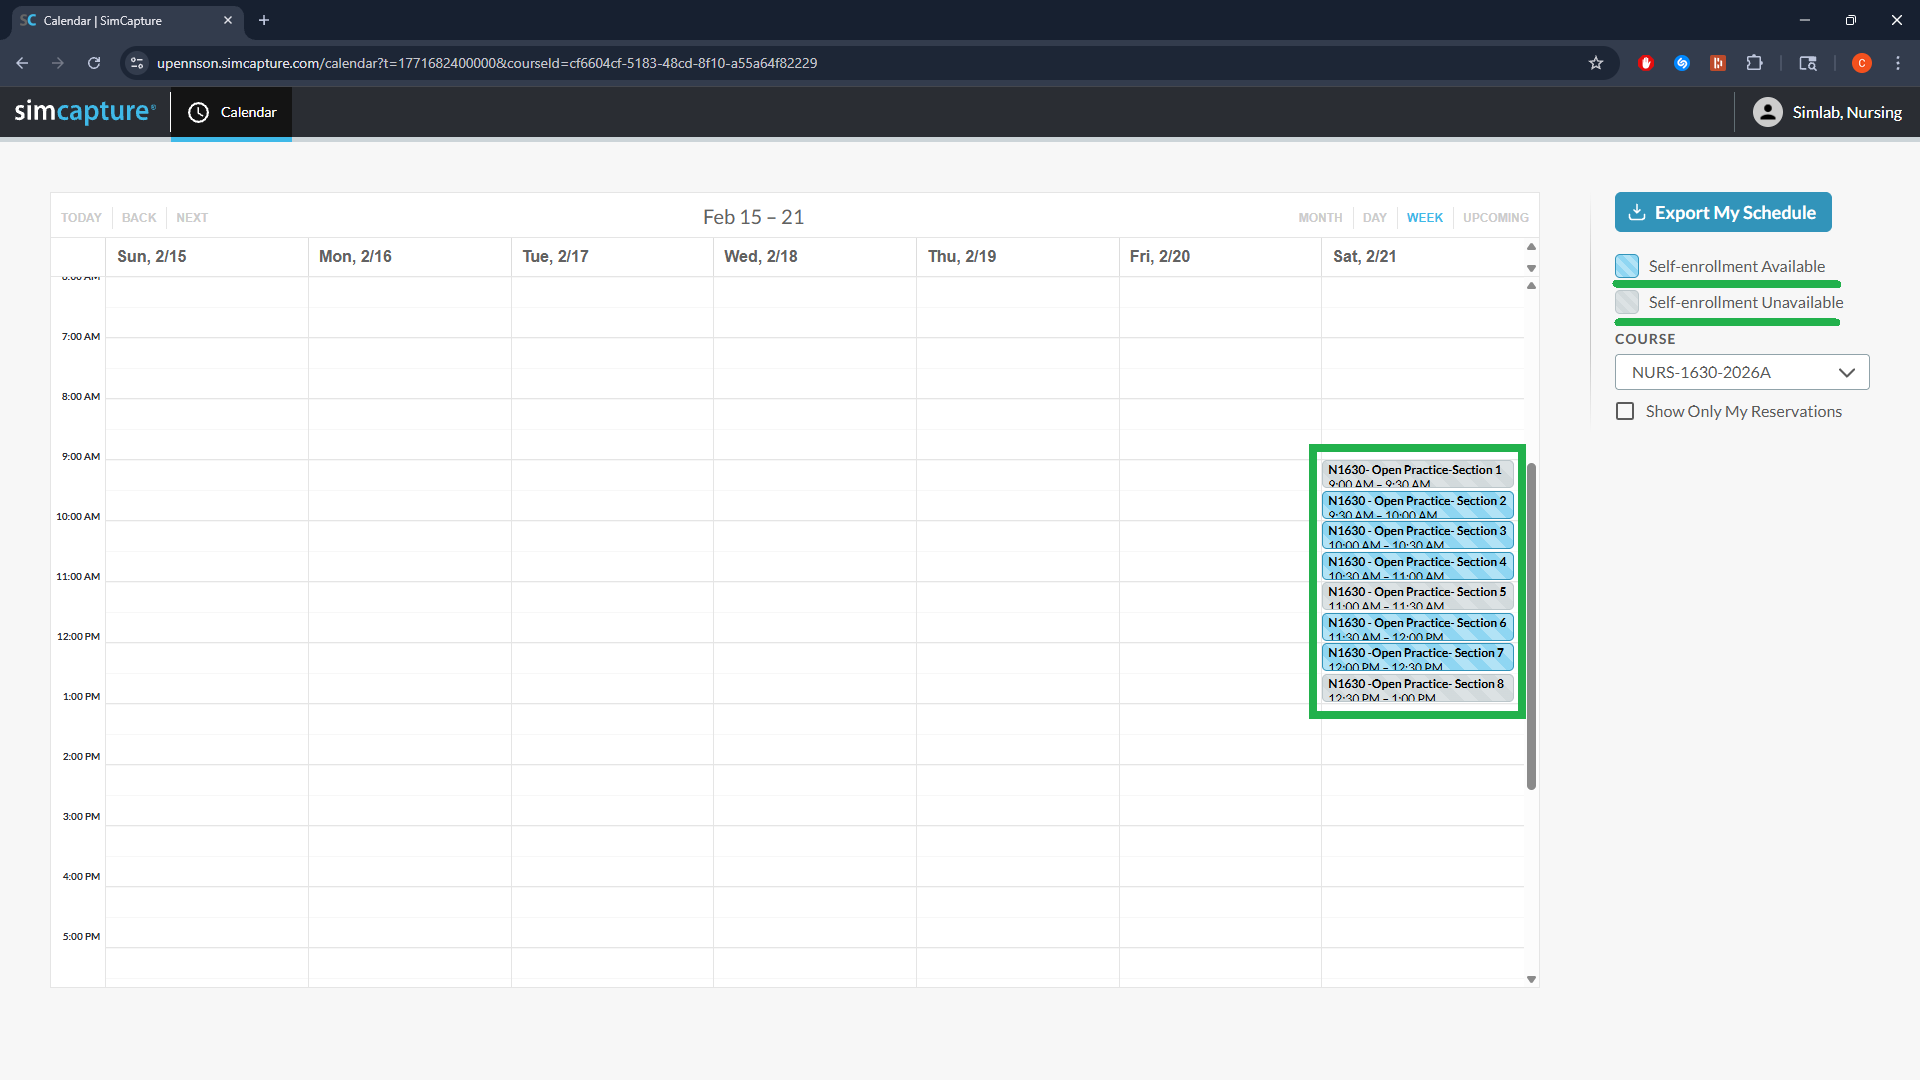1920x1080 pixels.
Task: Click the user profile avatar icon
Action: 1767,112
